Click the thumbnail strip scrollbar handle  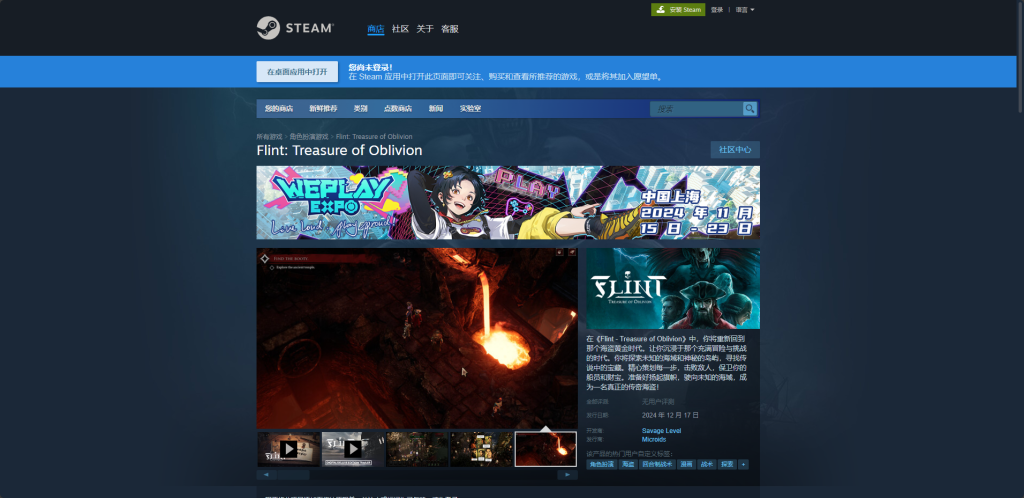[x=293, y=475]
